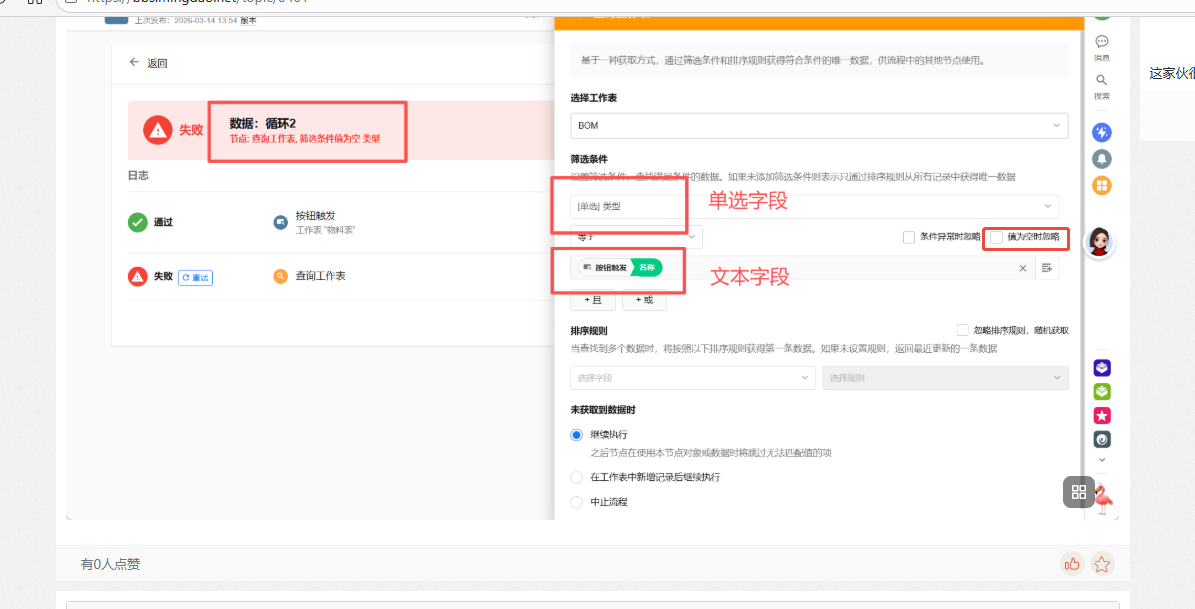Expand the [单选] 类型 field dropdown
This screenshot has height=609, width=1195.
click(814, 206)
